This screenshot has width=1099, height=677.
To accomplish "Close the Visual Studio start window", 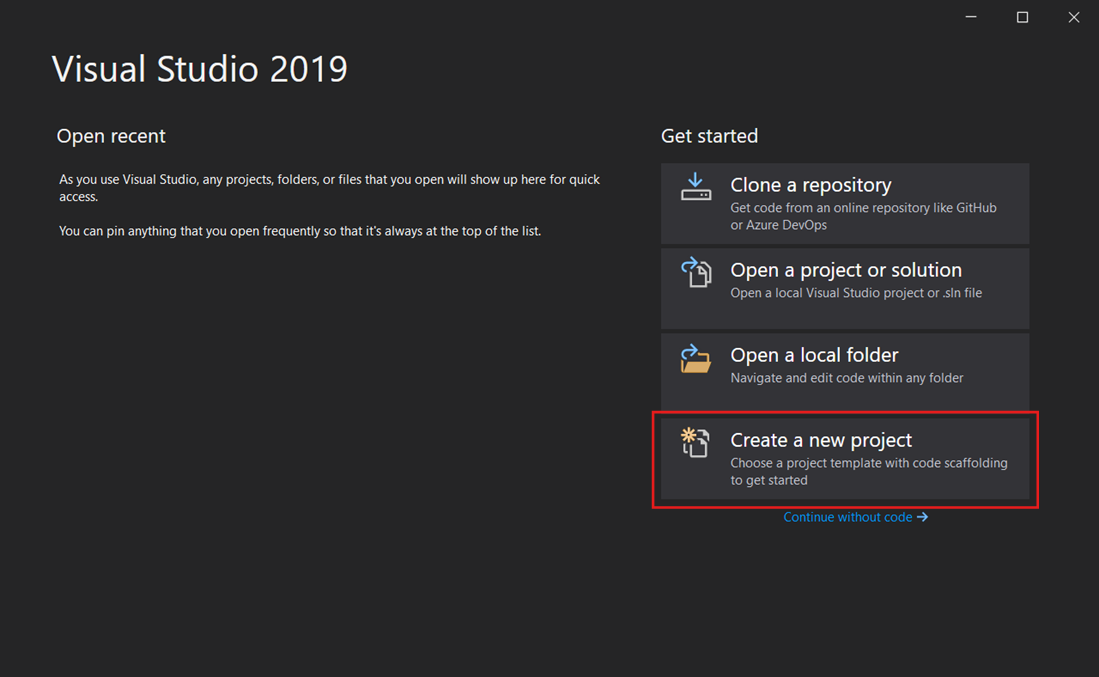I will coord(1073,17).
